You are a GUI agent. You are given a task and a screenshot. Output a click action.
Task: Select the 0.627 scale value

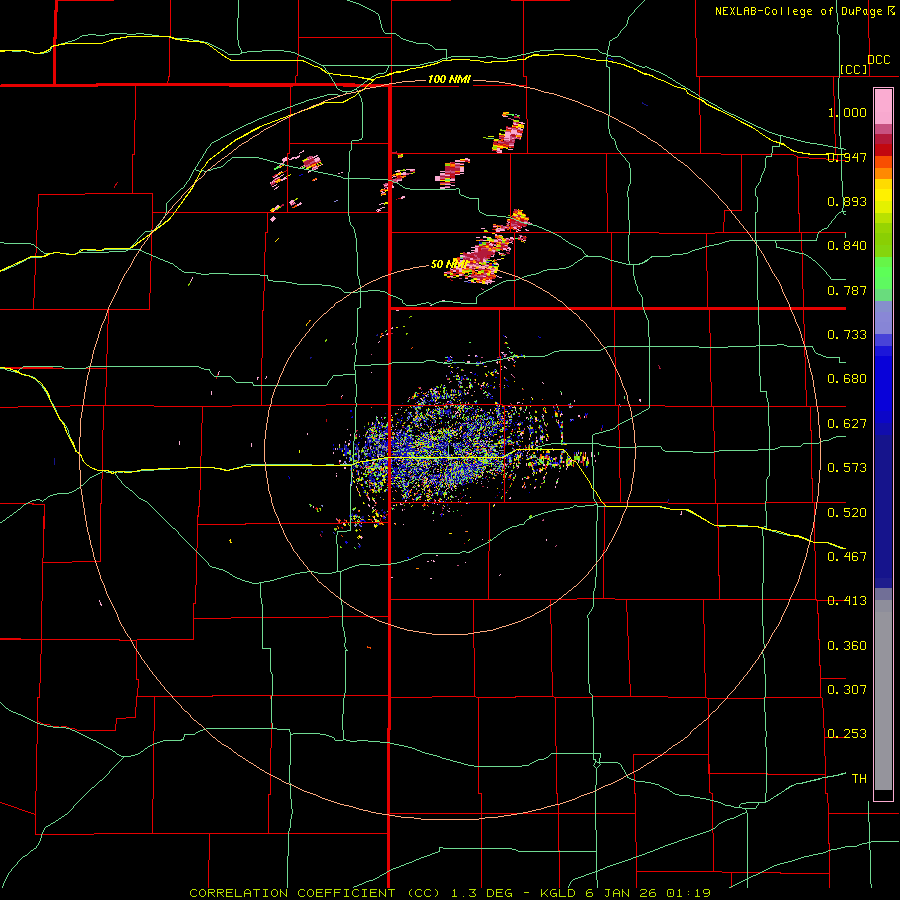coord(847,424)
